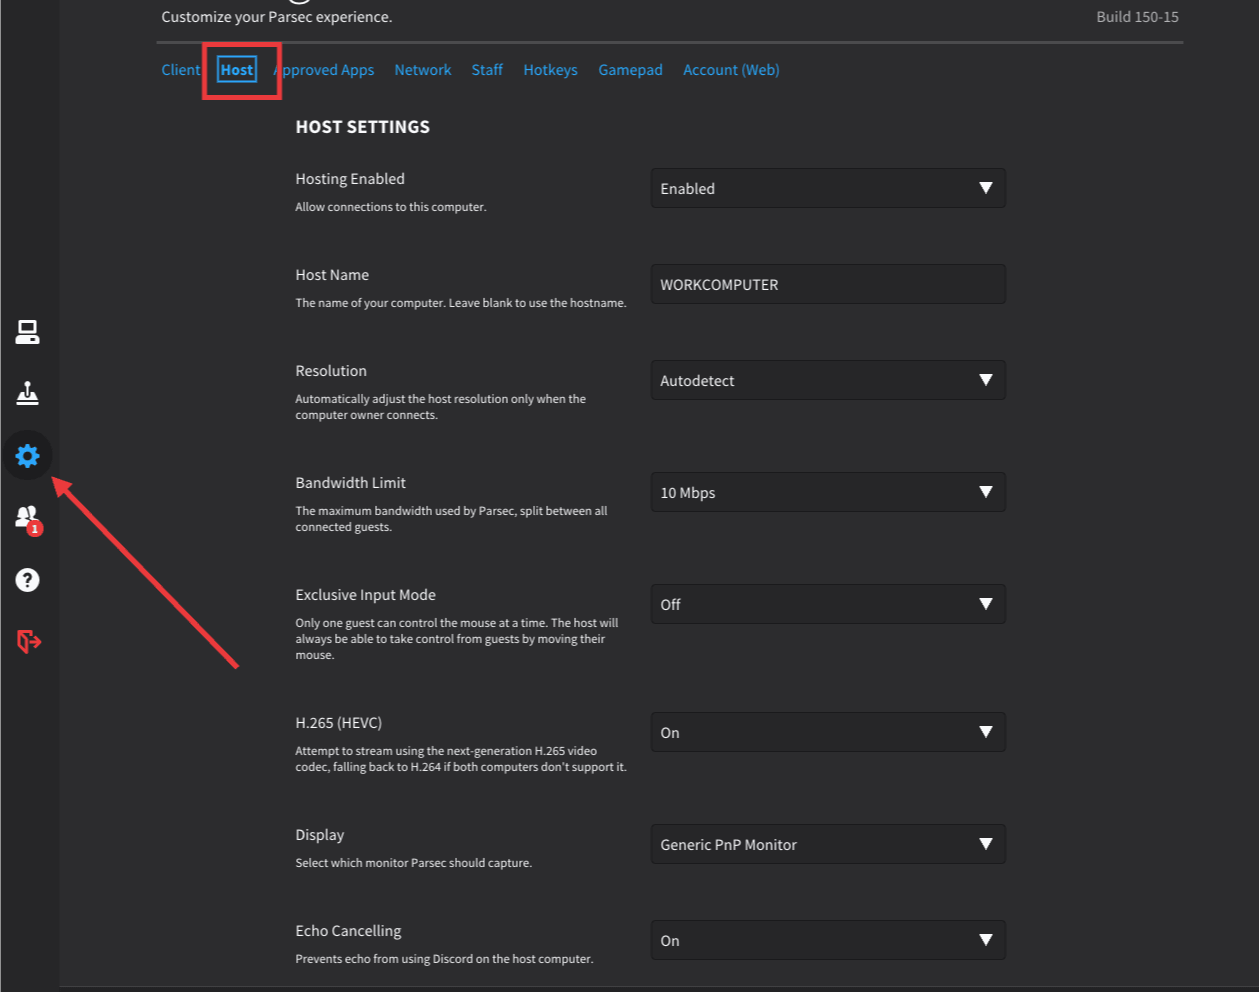Click the red Log out icon

pyautogui.click(x=28, y=641)
